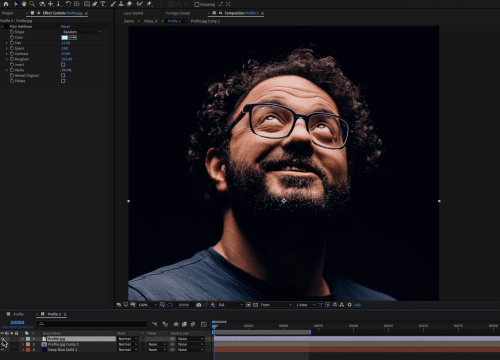The width and height of the screenshot is (500, 360).
Task: Go to Demo in the comp breadcrumb
Action: 129,21
